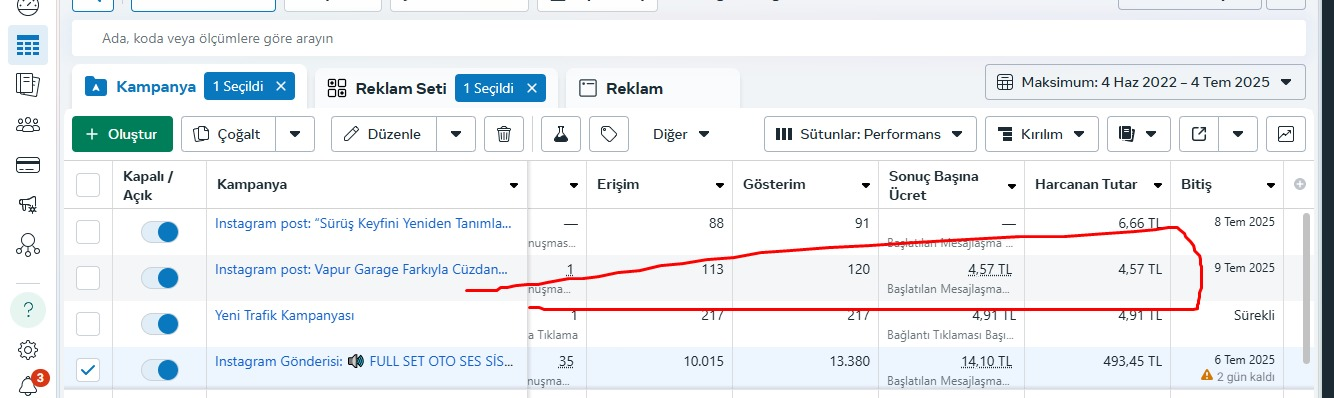Expand the Kırılım dropdown
Image resolution: width=1334 pixels, height=398 pixels.
pyautogui.click(x=1041, y=134)
